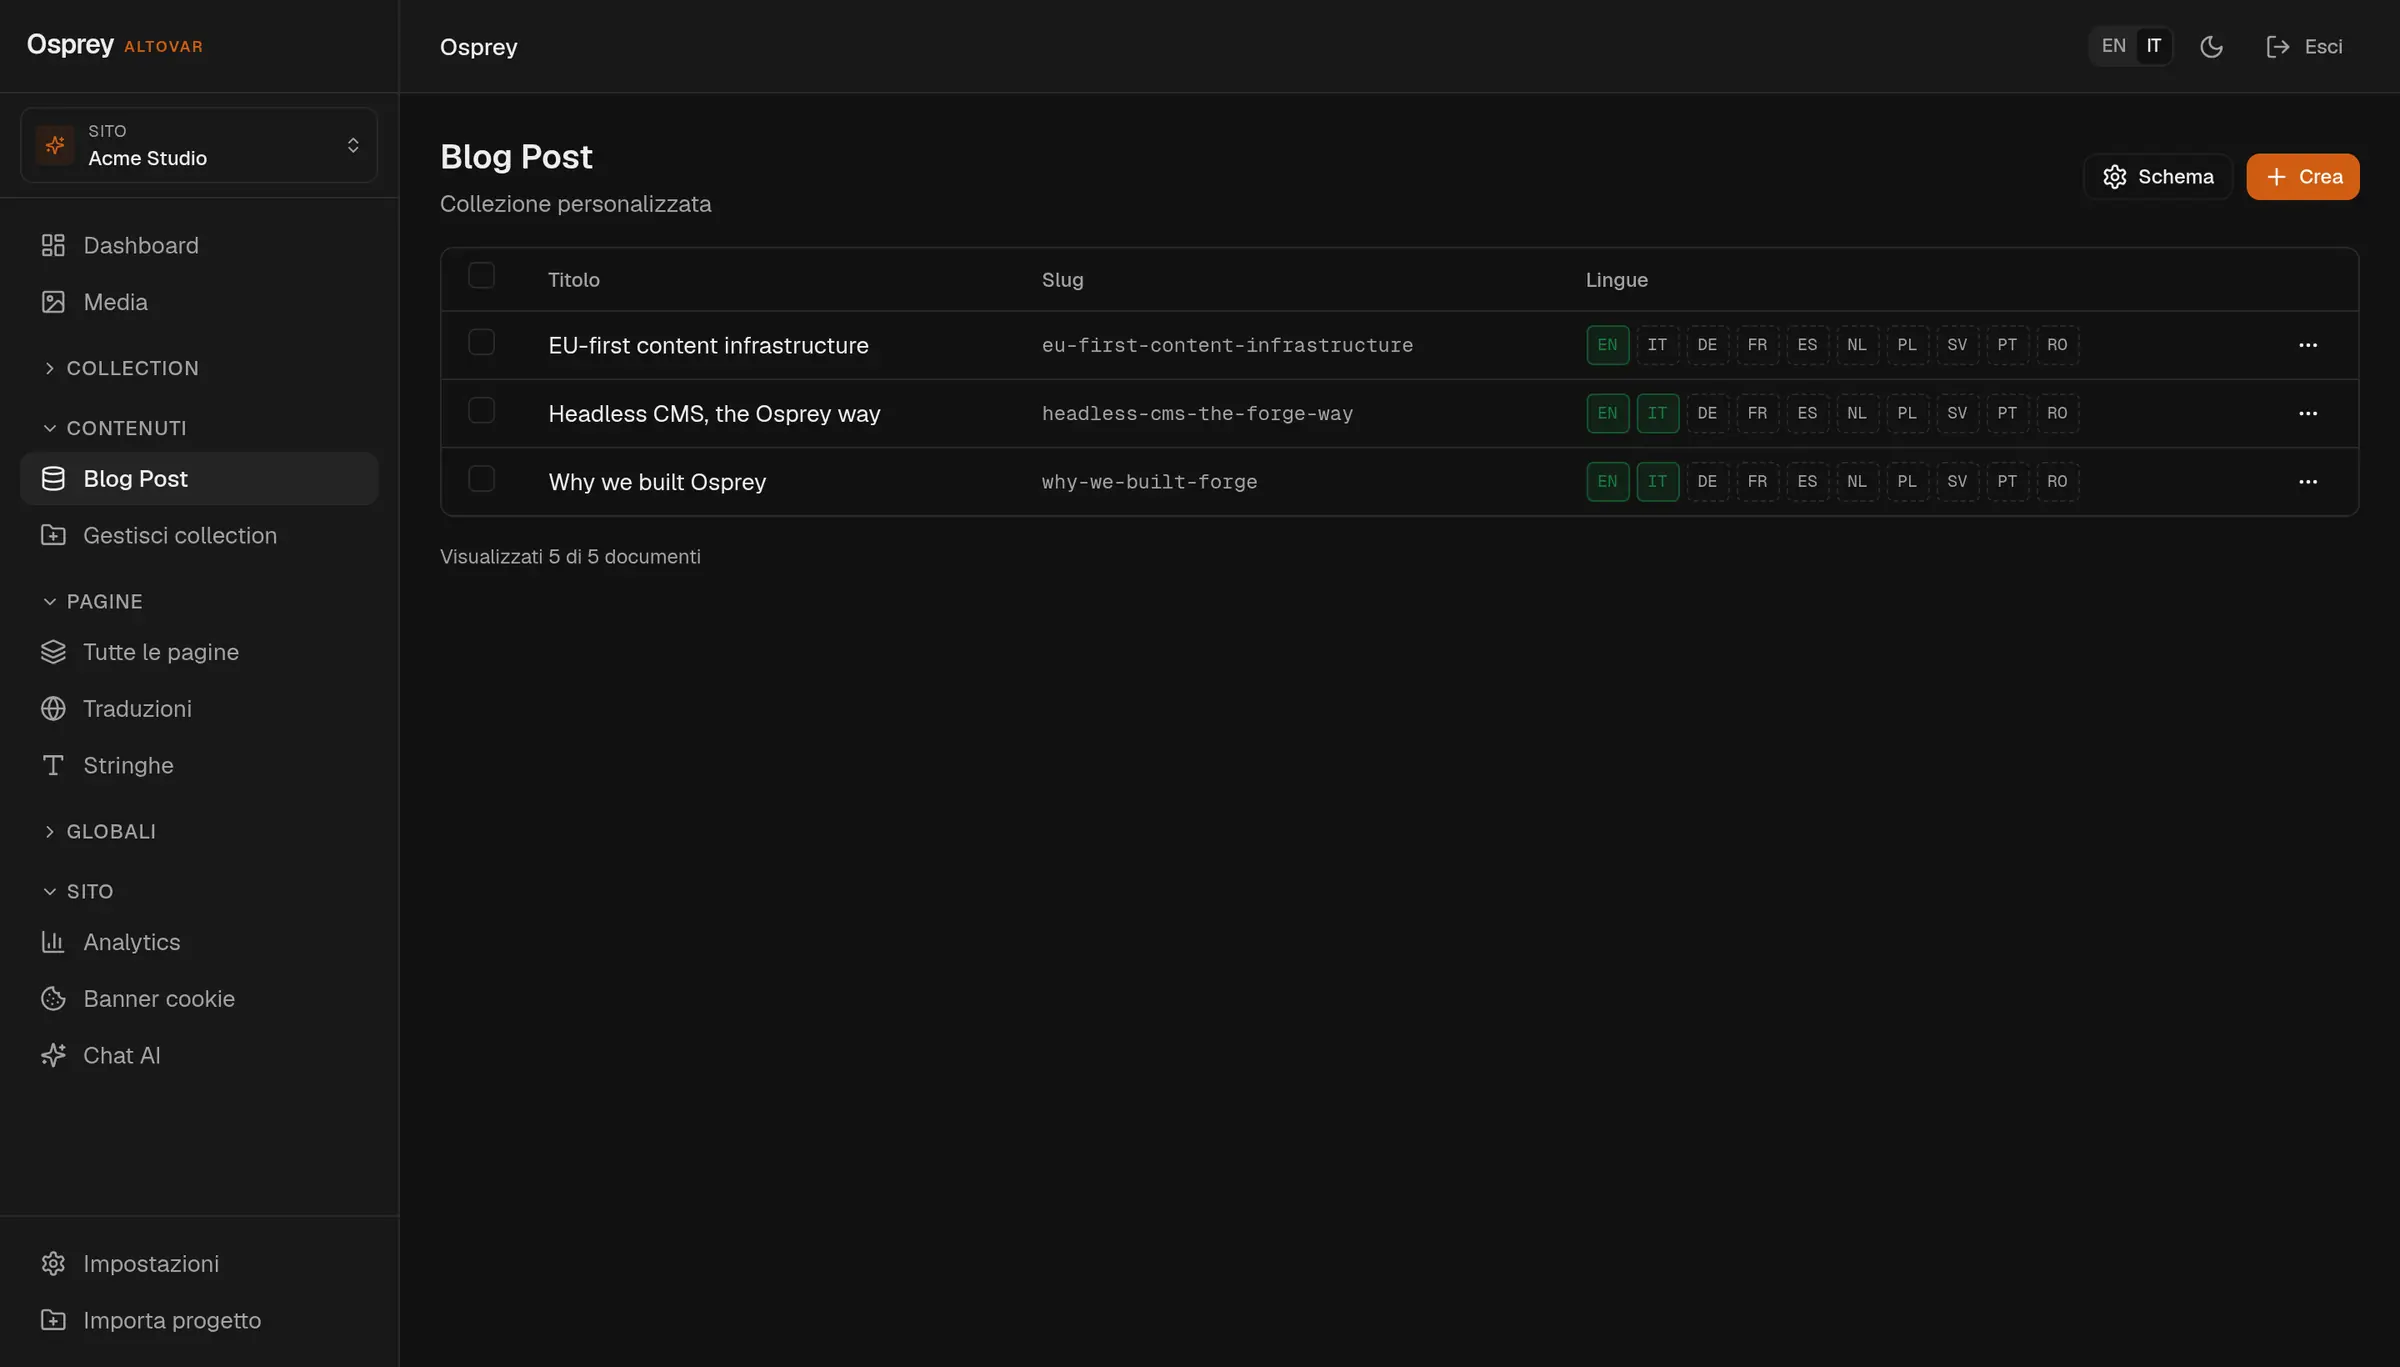Click Visualizzati 5 di 5 documenti text
This screenshot has height=1367, width=2400.
point(570,557)
